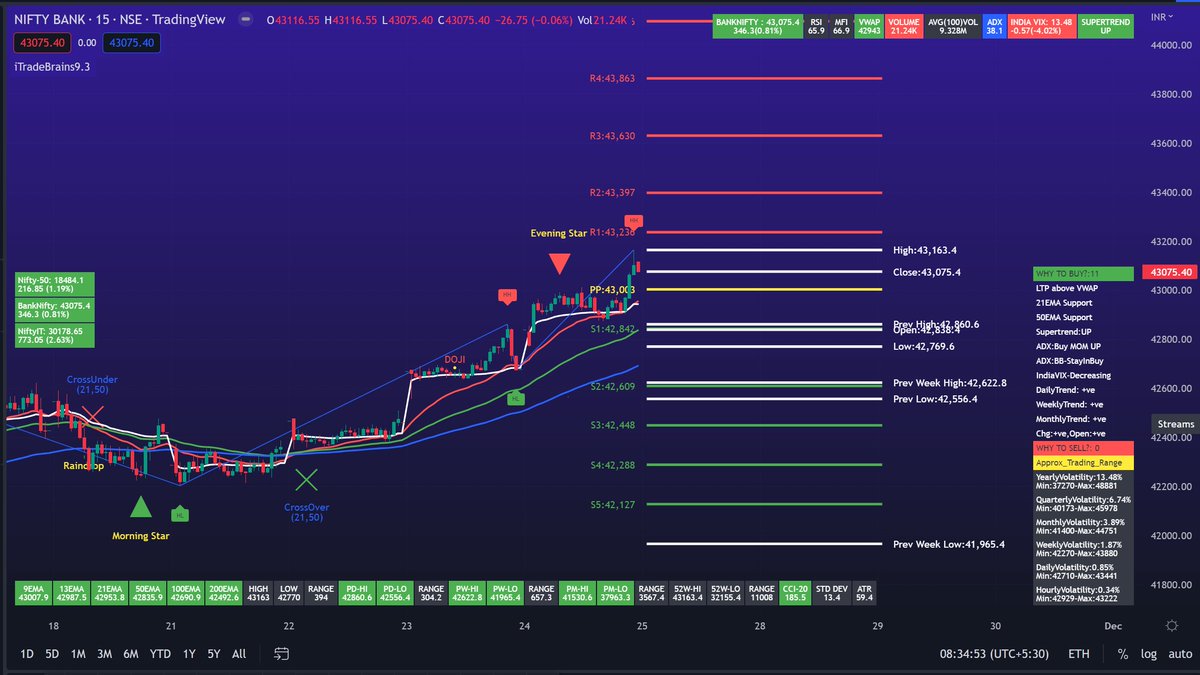This screenshot has width=1200, height=675.
Task: Click the NiftyIT: 30178.65 info box
Action: pos(56,335)
